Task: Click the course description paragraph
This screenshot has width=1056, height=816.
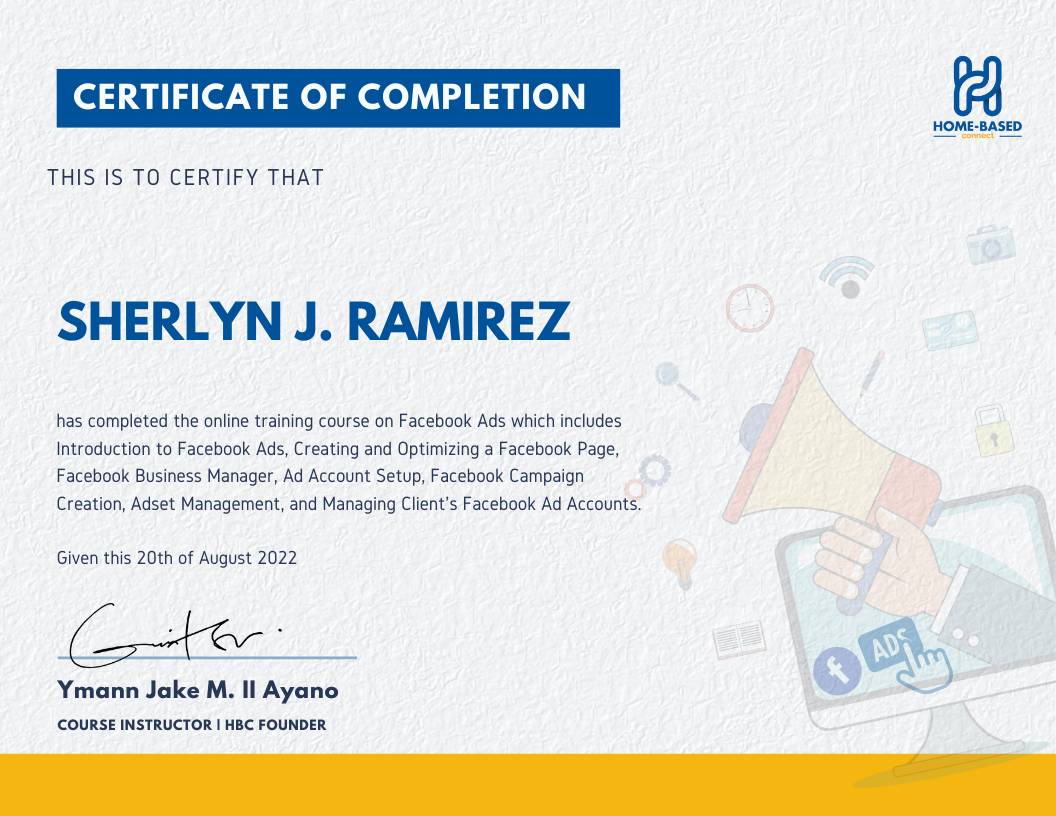Action: click(349, 463)
